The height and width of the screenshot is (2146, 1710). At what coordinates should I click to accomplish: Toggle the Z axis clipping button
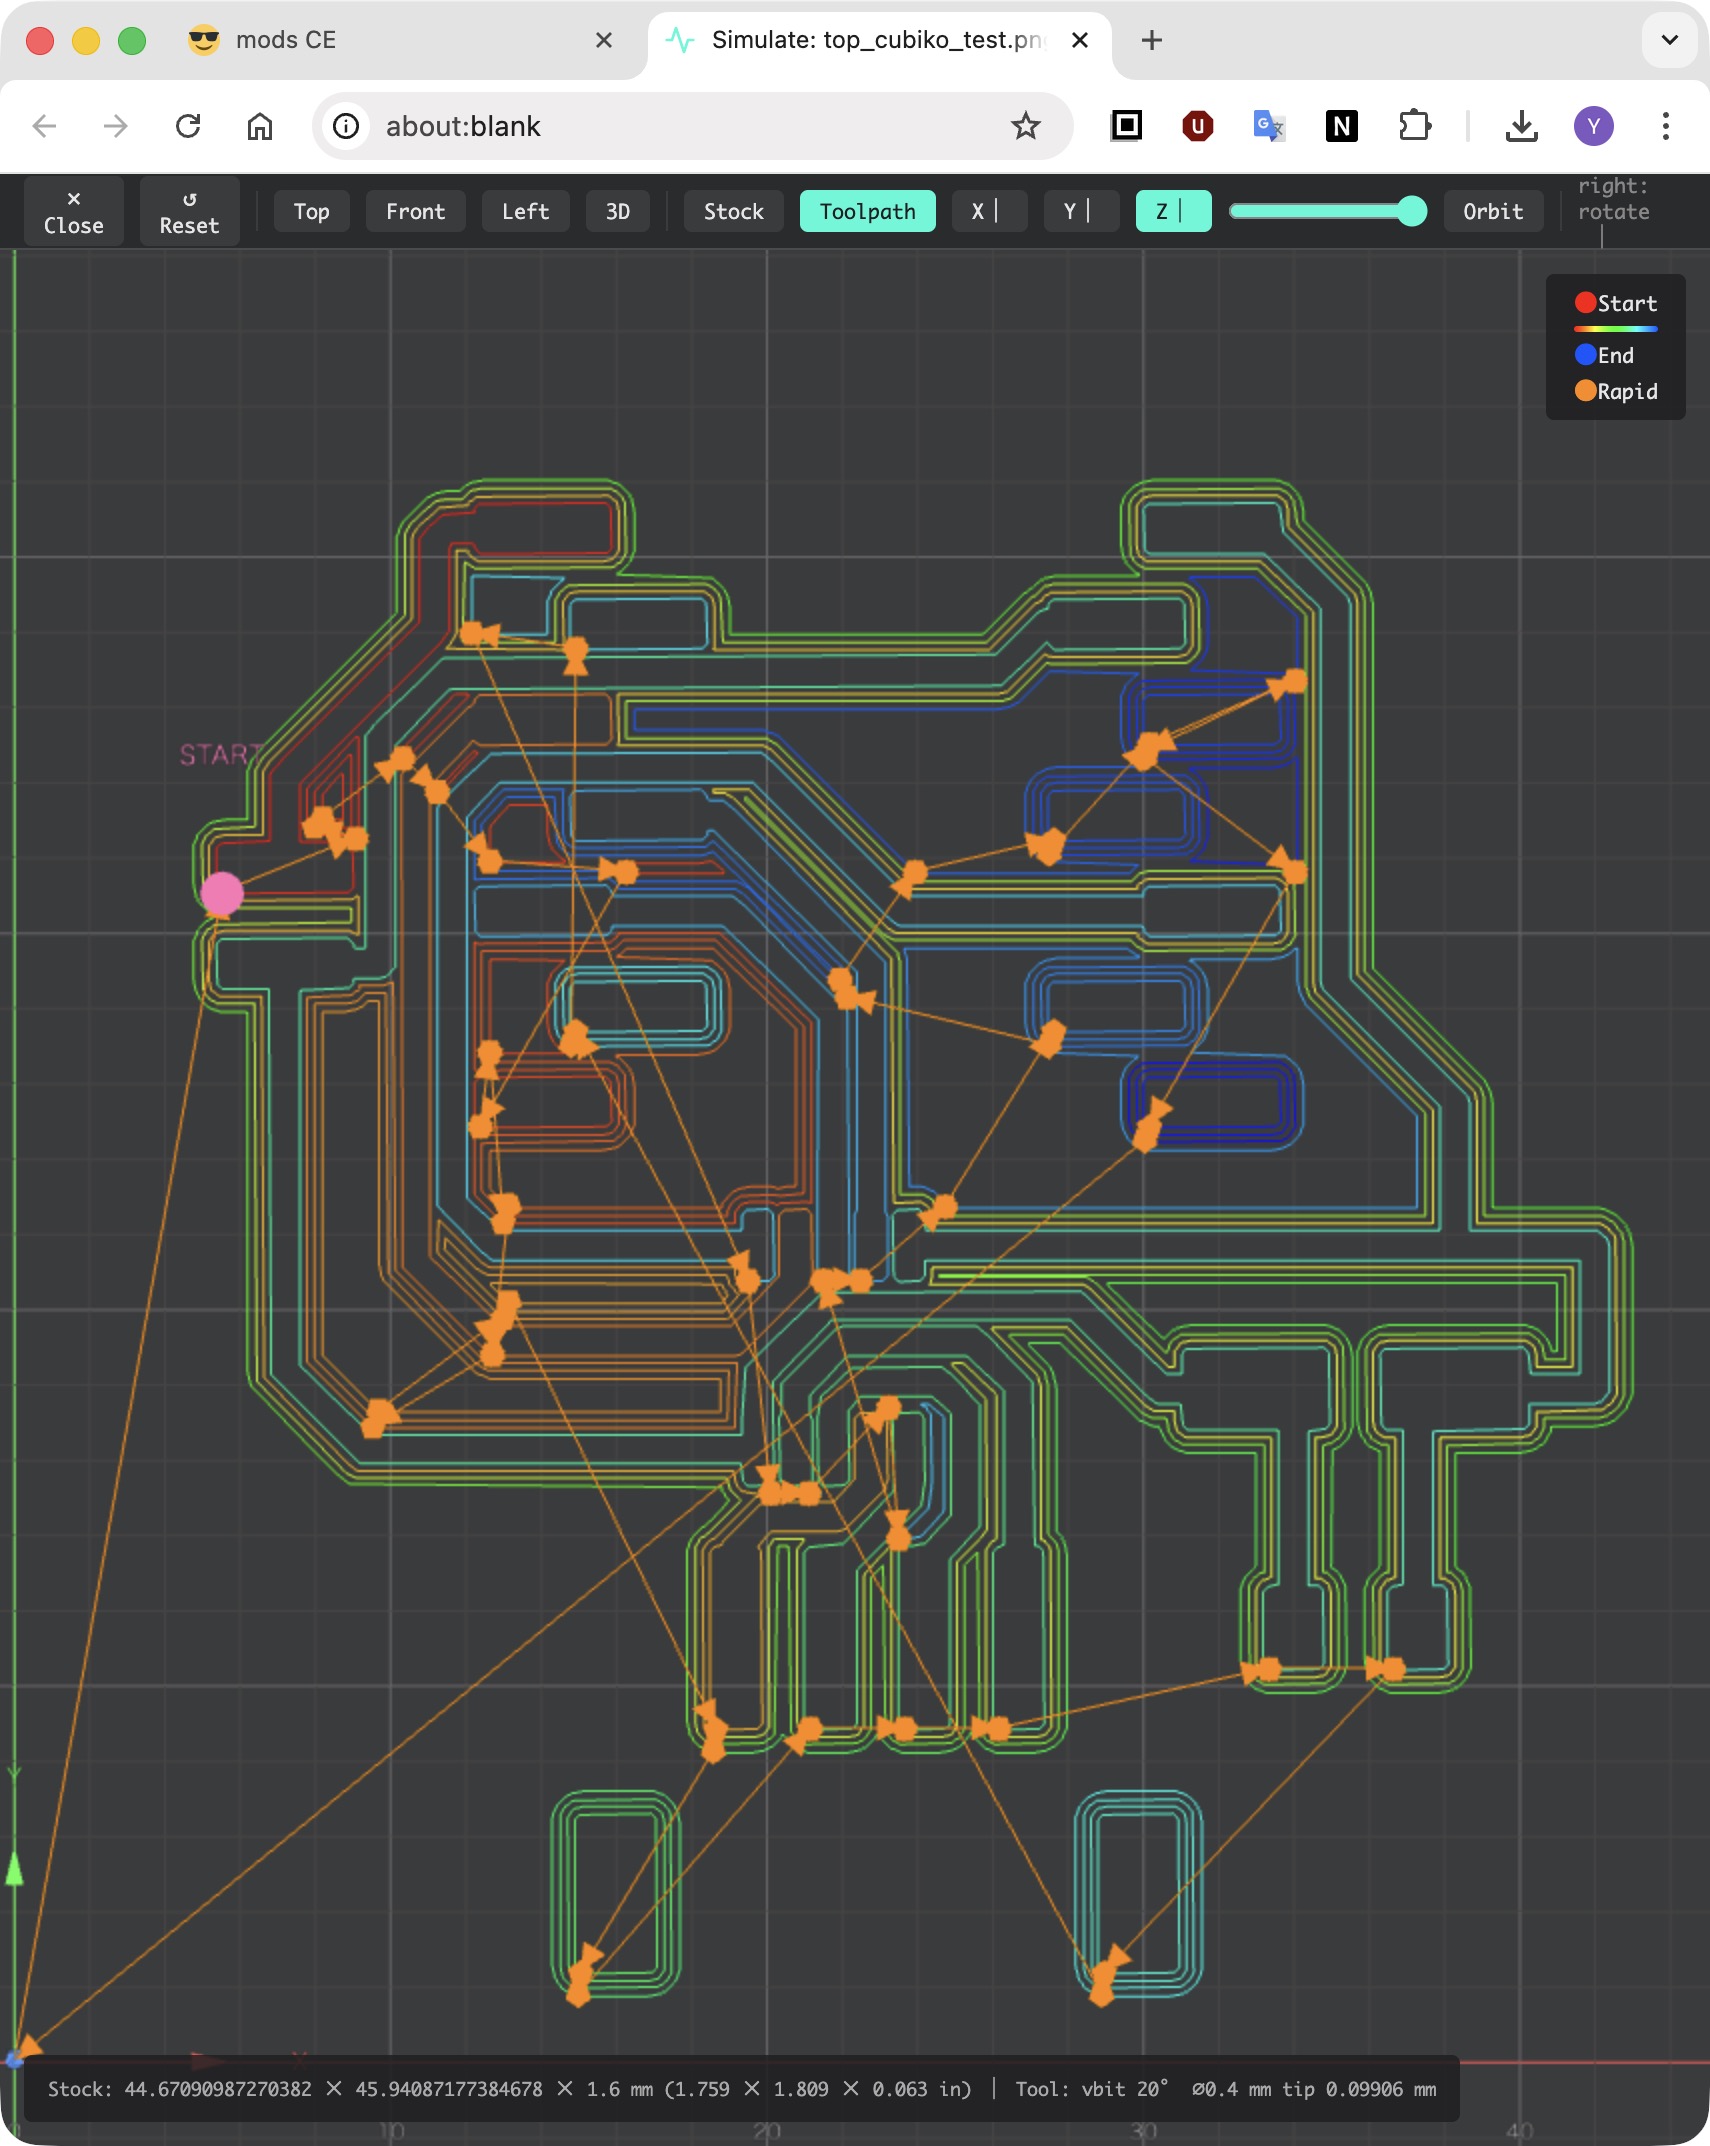pos(1173,211)
